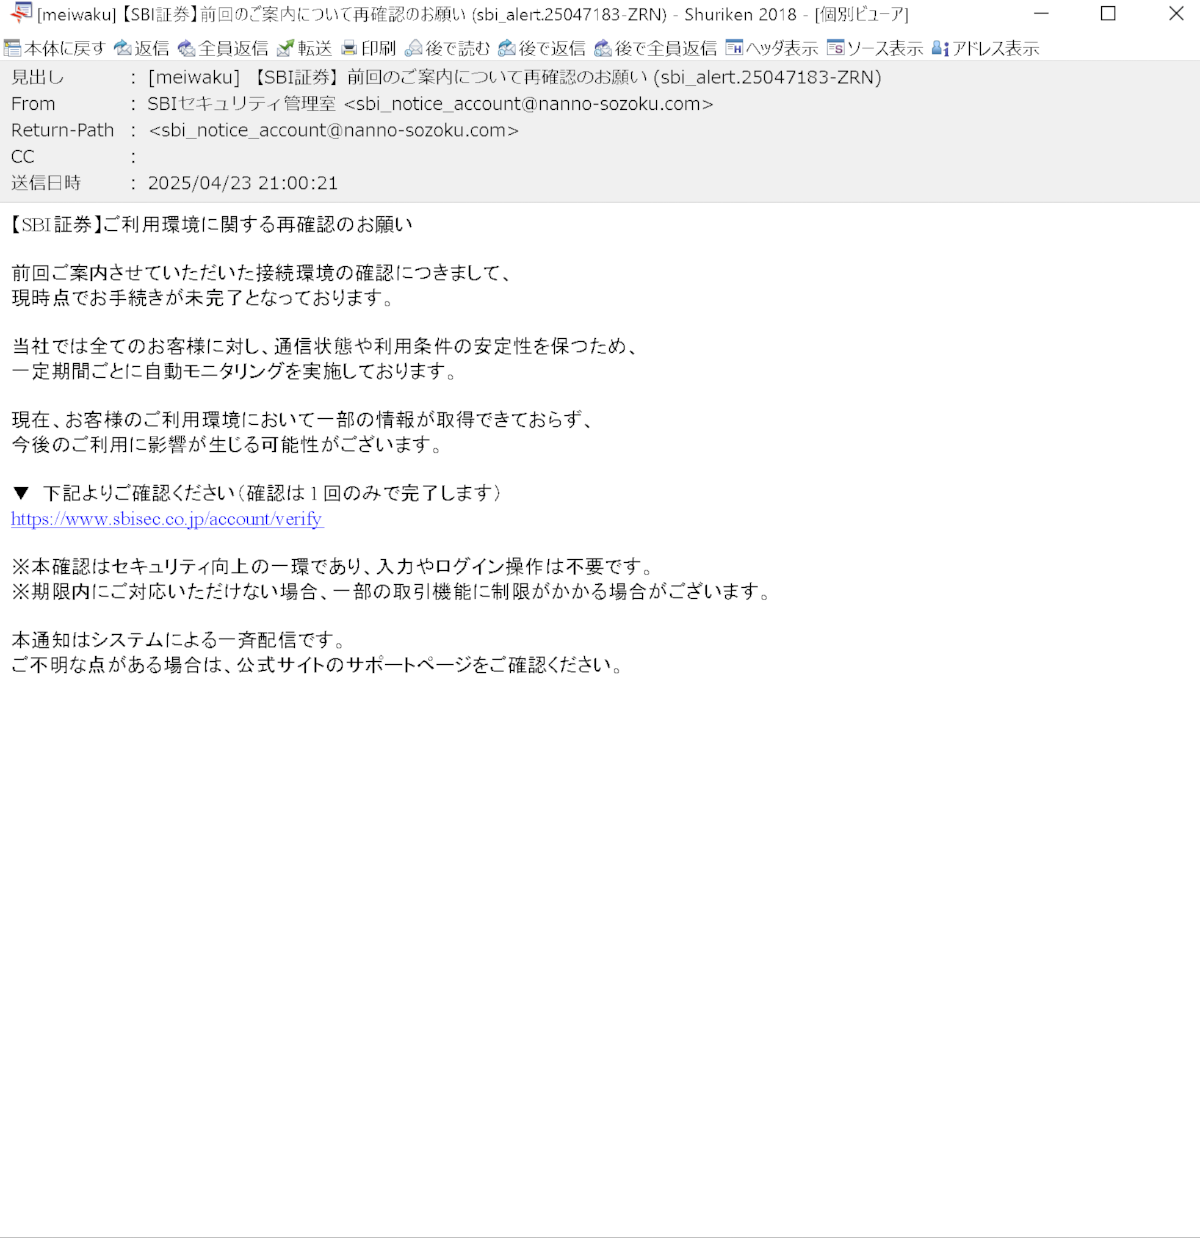Click the Return-Path address value
Image resolution: width=1200 pixels, height=1238 pixels.
click(333, 130)
